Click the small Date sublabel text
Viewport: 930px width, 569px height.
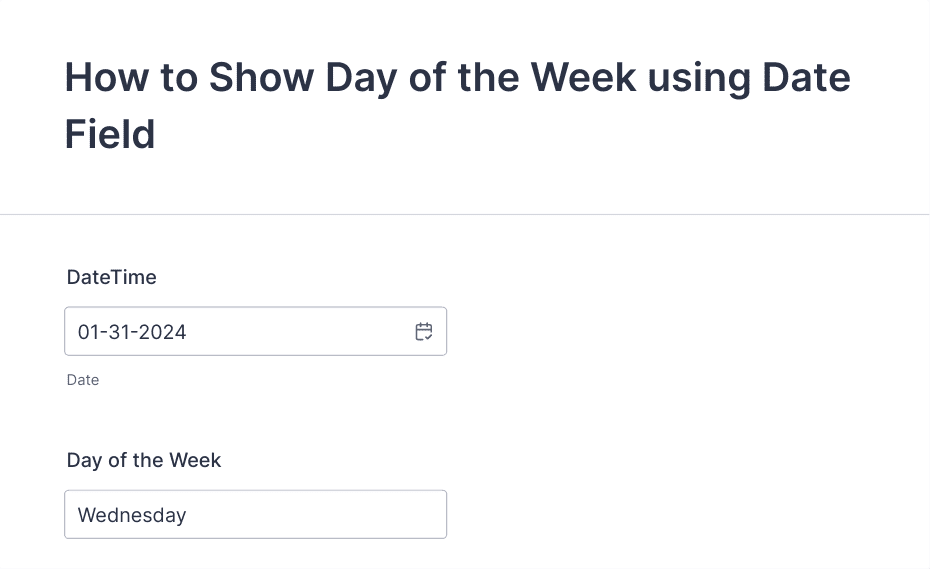[x=82, y=380]
